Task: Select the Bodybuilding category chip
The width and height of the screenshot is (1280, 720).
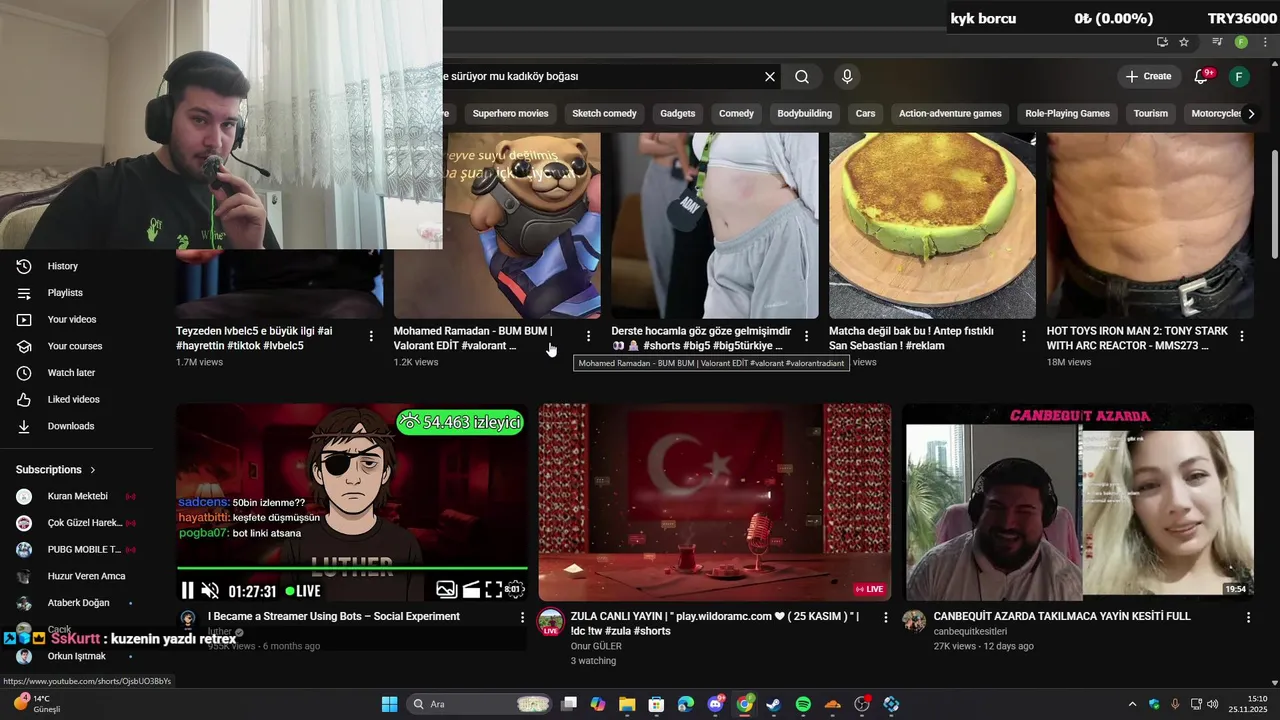Action: click(804, 114)
